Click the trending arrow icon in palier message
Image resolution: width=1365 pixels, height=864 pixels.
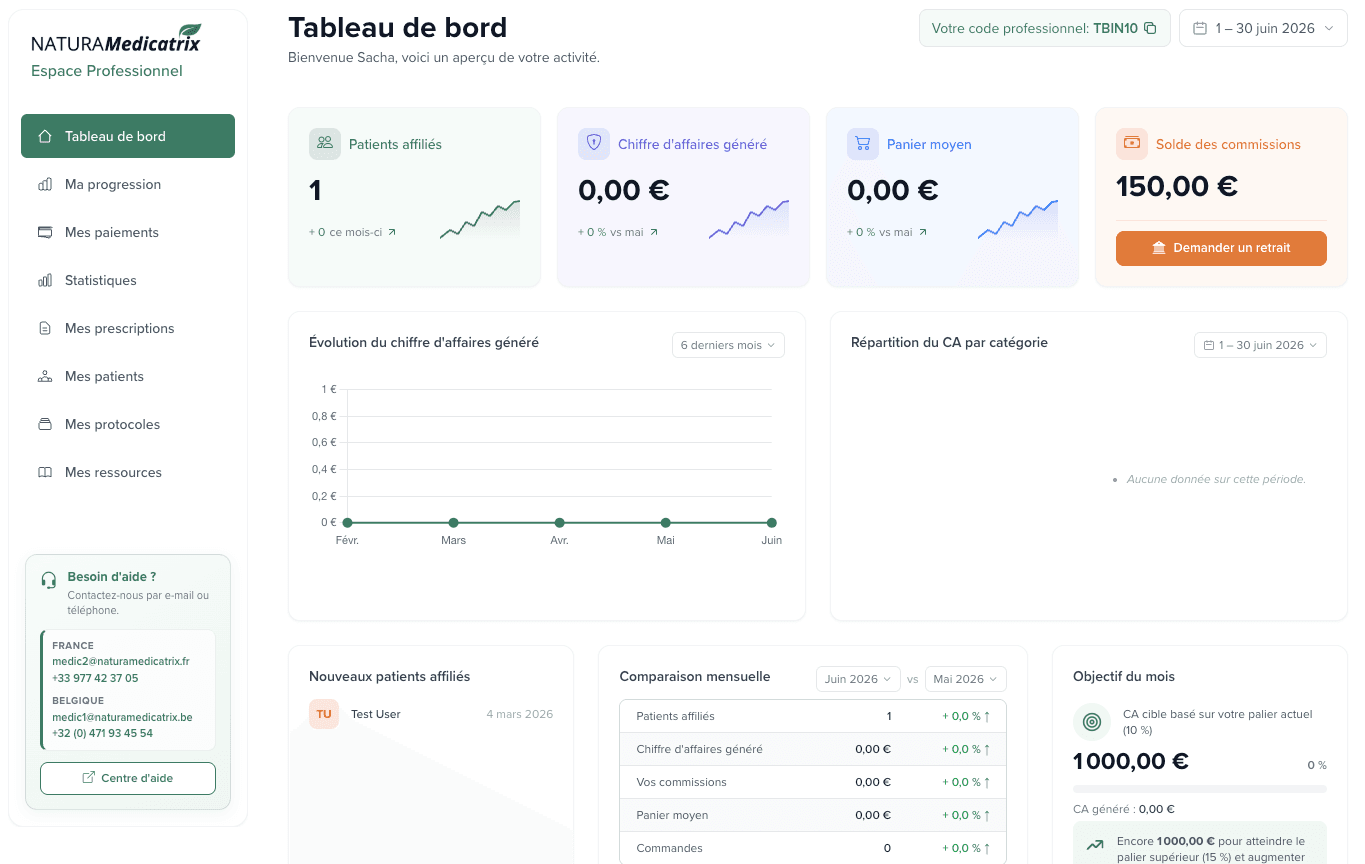[x=1095, y=846]
